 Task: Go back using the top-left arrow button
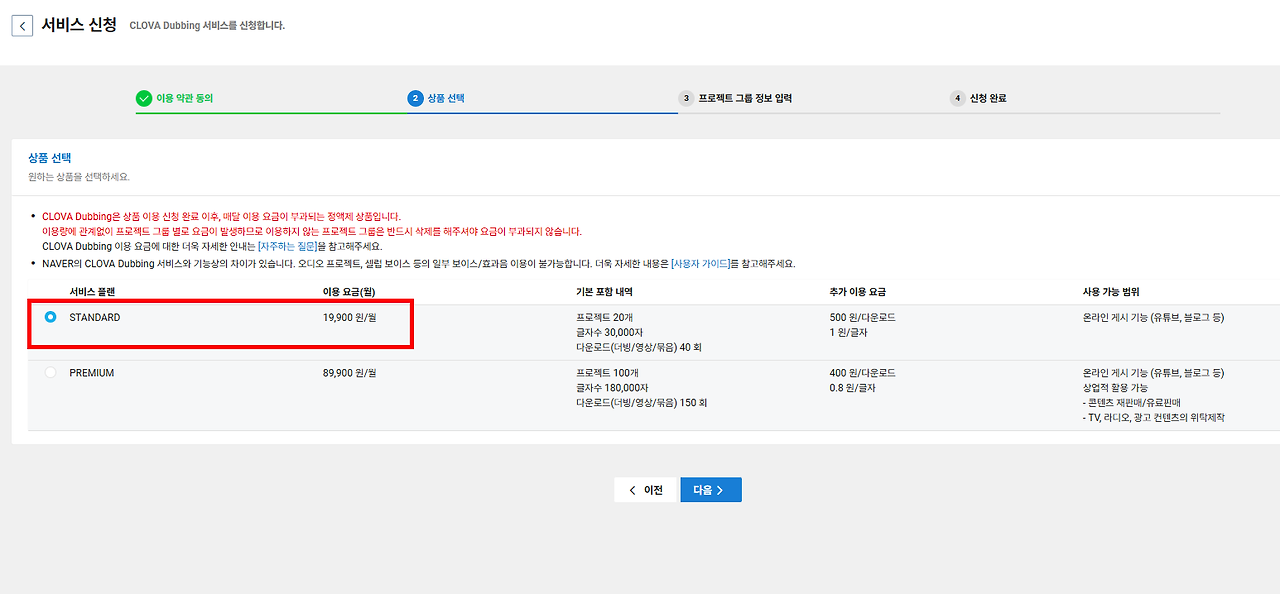[x=22, y=25]
